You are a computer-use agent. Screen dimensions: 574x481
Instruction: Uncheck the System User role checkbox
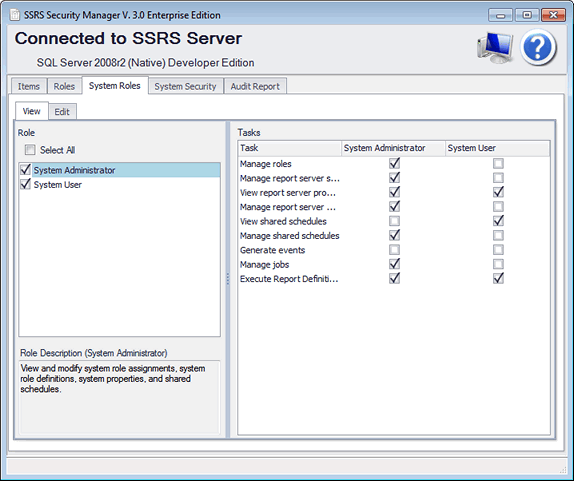[25, 184]
